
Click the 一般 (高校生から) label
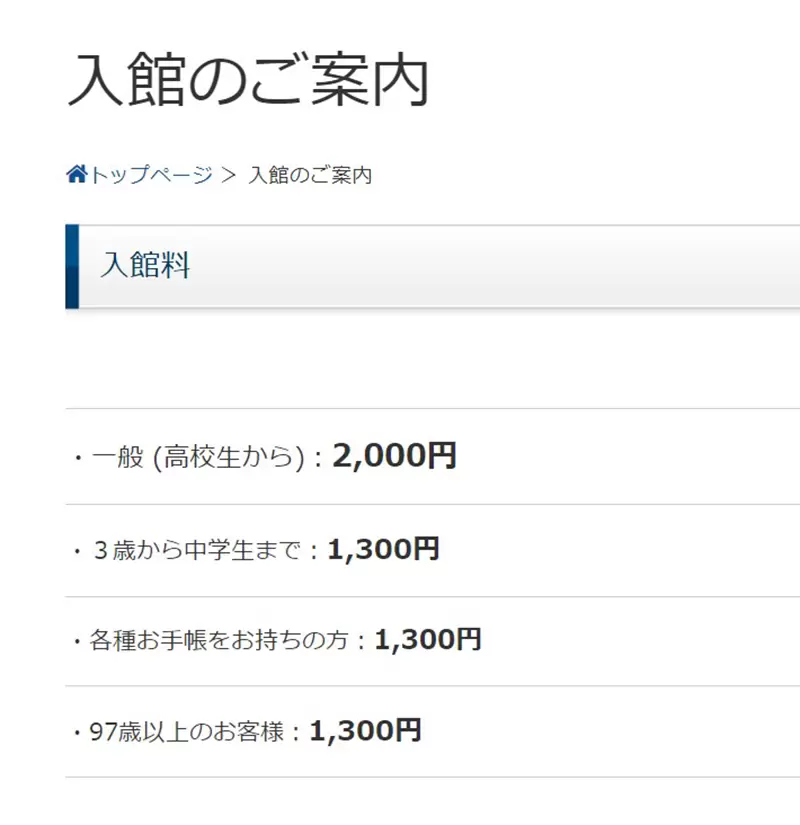click(x=197, y=457)
